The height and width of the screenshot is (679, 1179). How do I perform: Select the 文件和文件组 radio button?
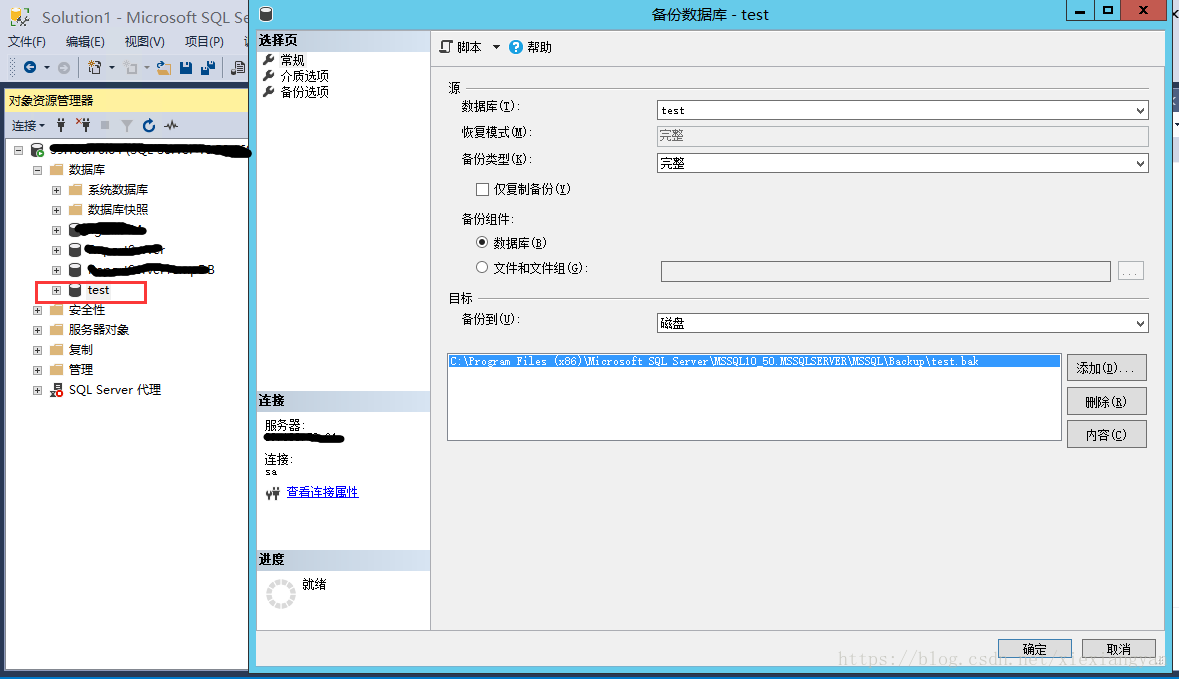tap(481, 265)
